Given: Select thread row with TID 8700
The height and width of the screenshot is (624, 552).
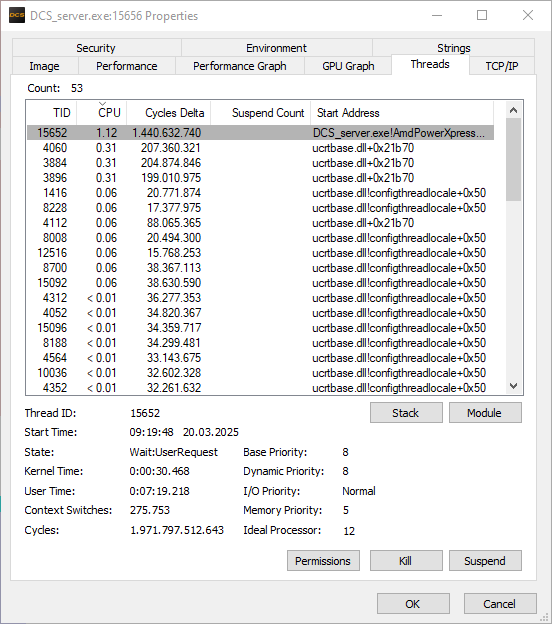Looking at the screenshot, I should (260, 268).
